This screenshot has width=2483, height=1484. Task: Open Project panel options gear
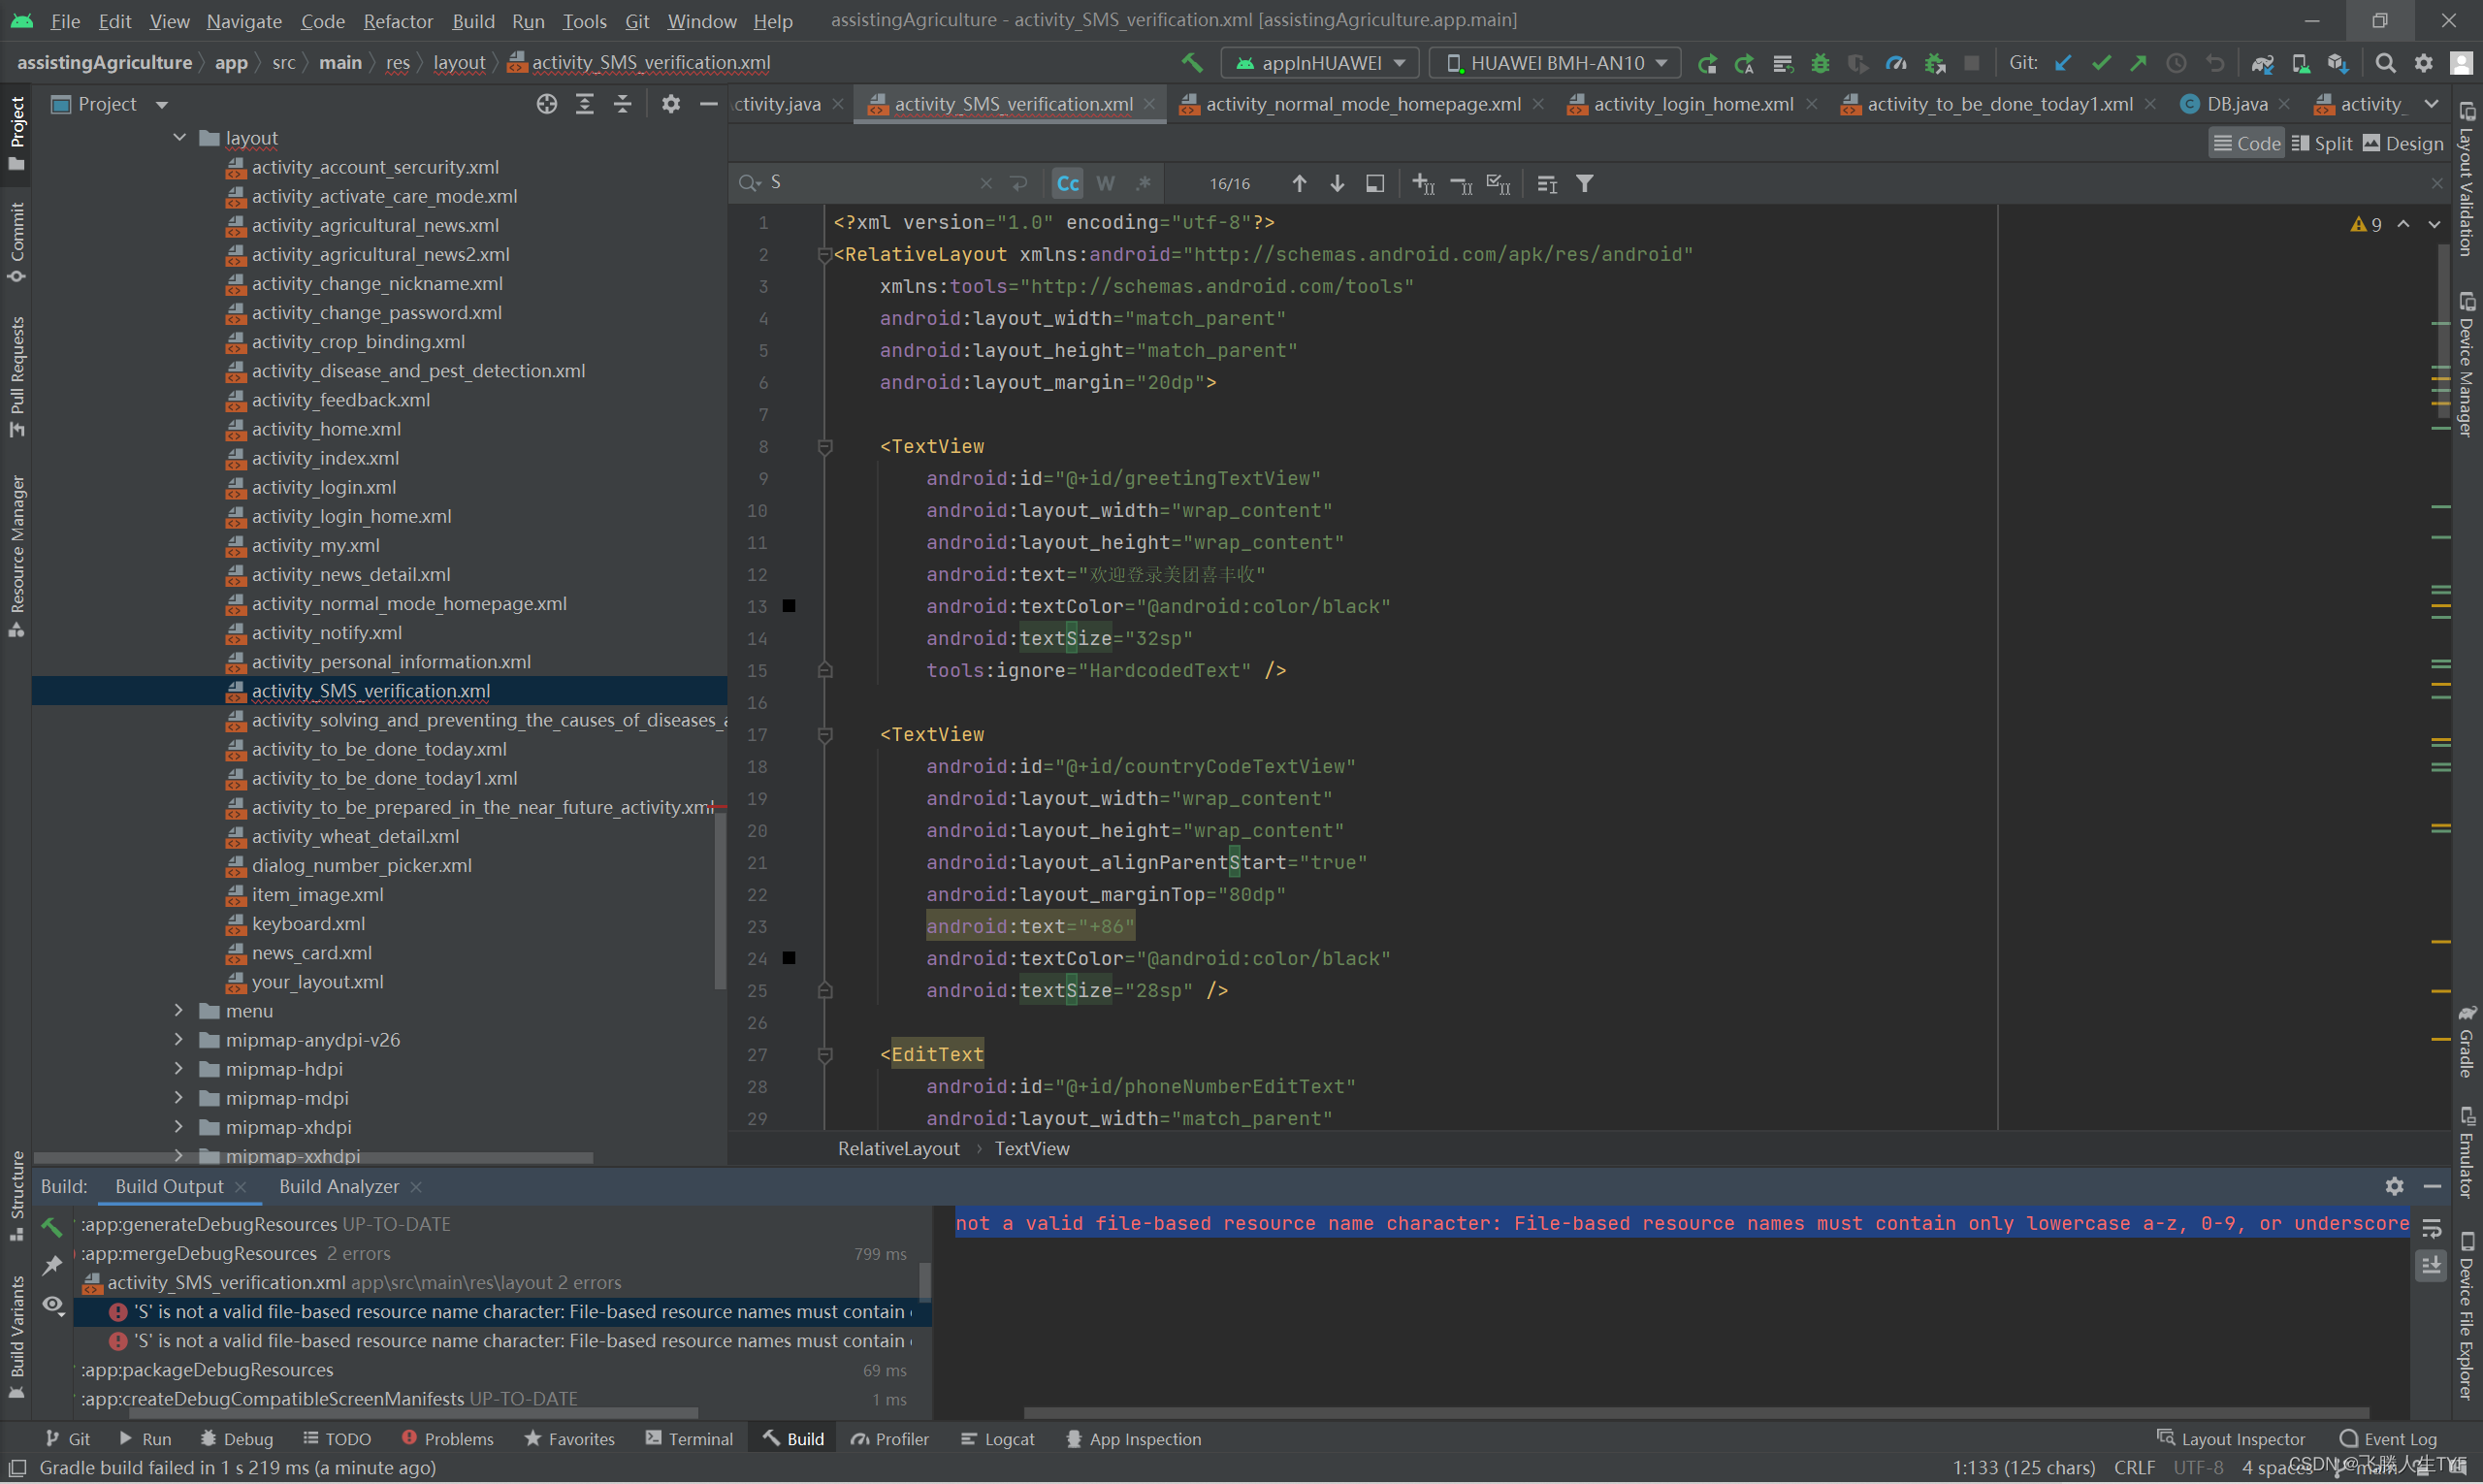tap(670, 104)
